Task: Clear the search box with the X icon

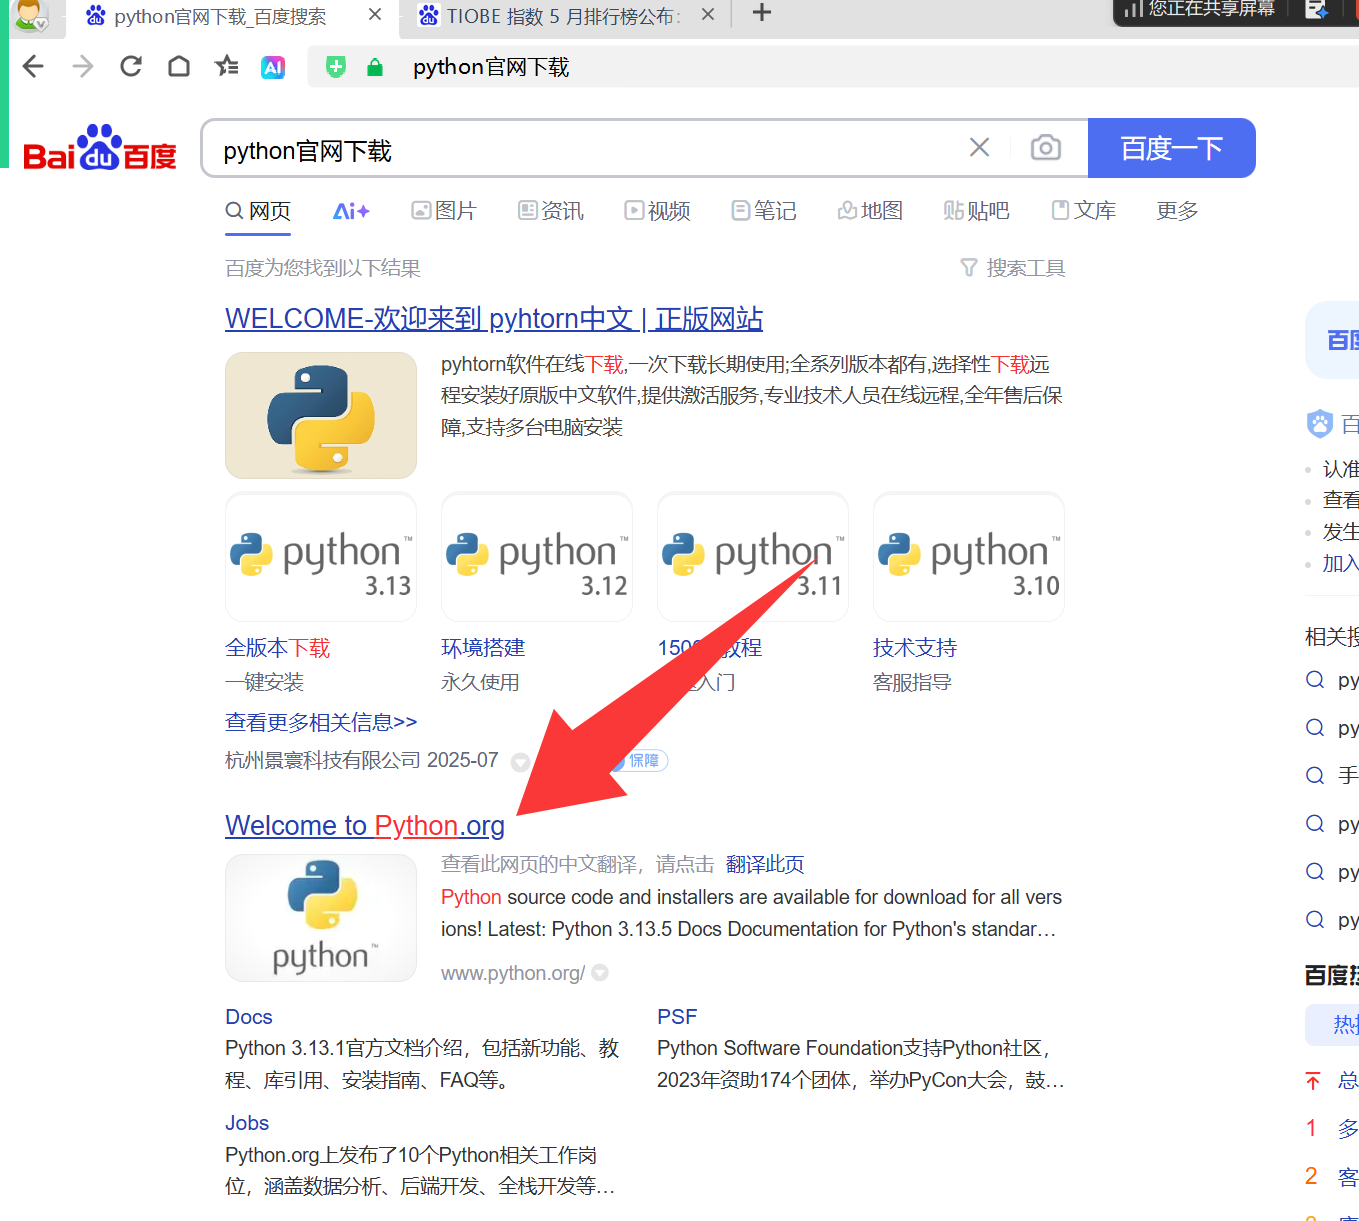Action: click(980, 148)
